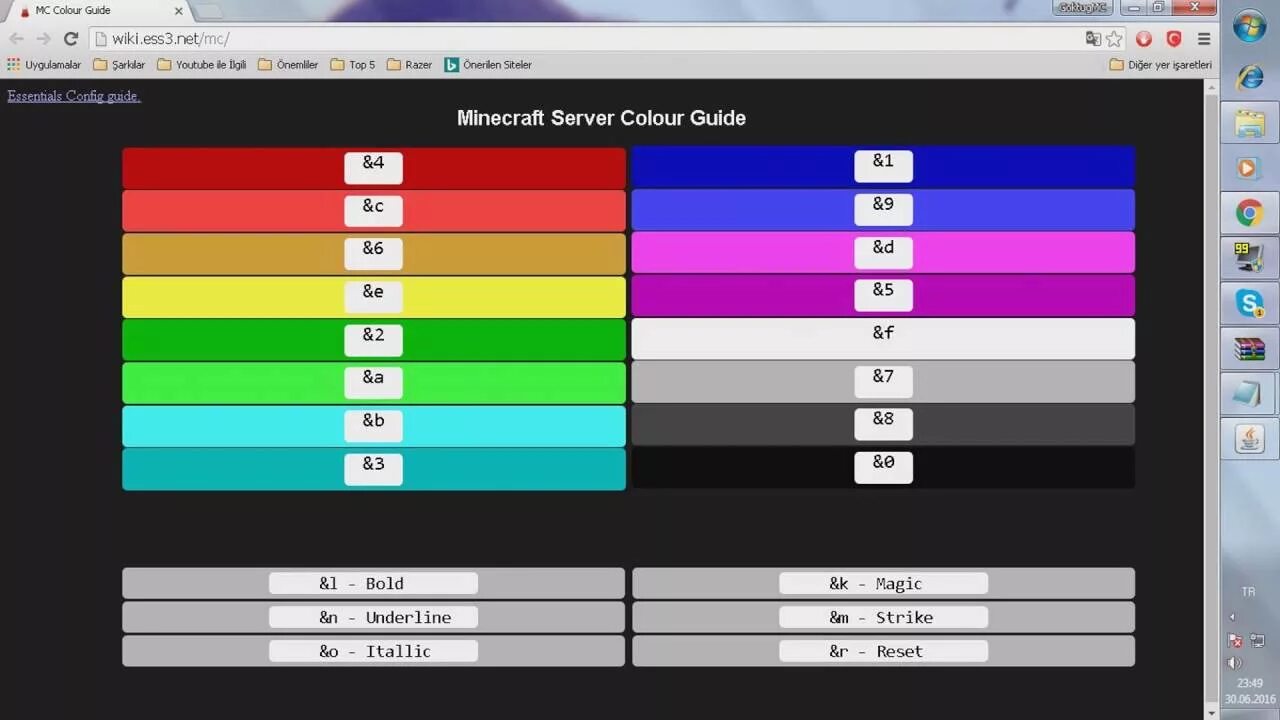The image size is (1280, 720).
Task: Click the page vertical scrollbar
Action: [1212, 400]
